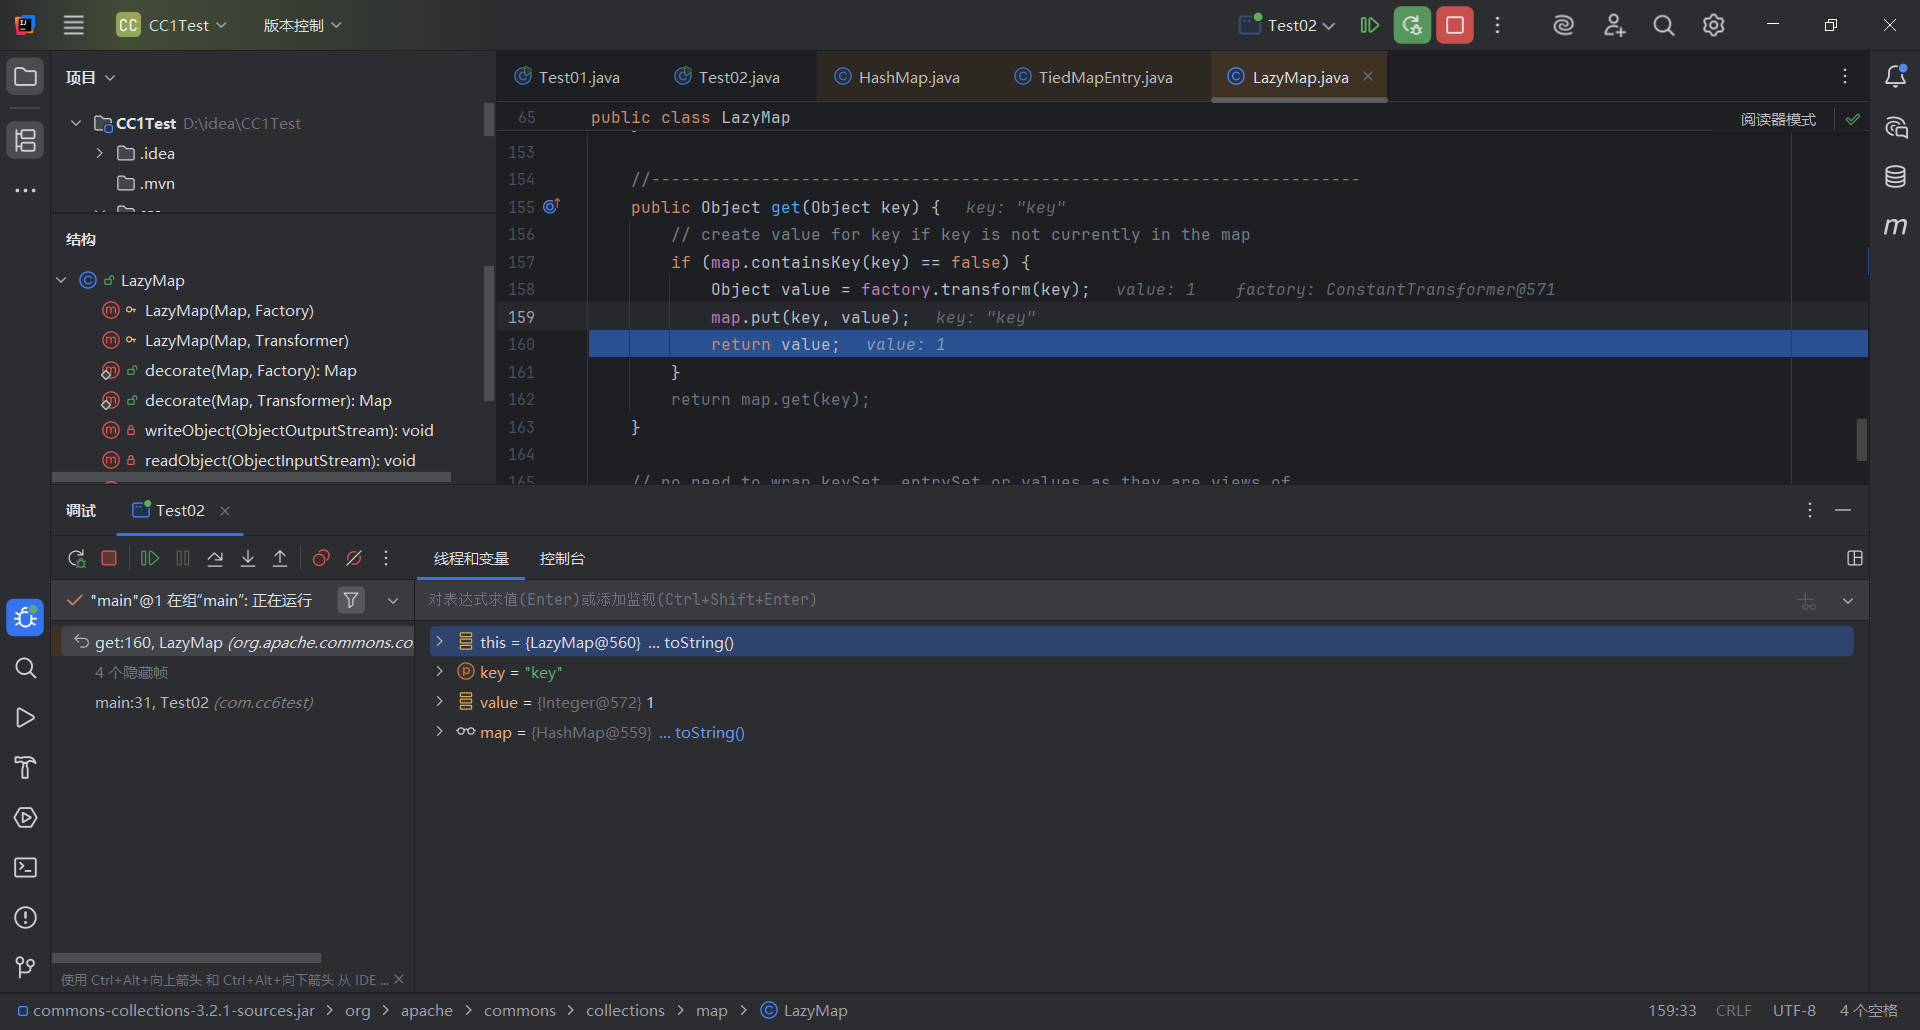View breakpoints red circles icon
The height and width of the screenshot is (1030, 1920).
pos(321,558)
